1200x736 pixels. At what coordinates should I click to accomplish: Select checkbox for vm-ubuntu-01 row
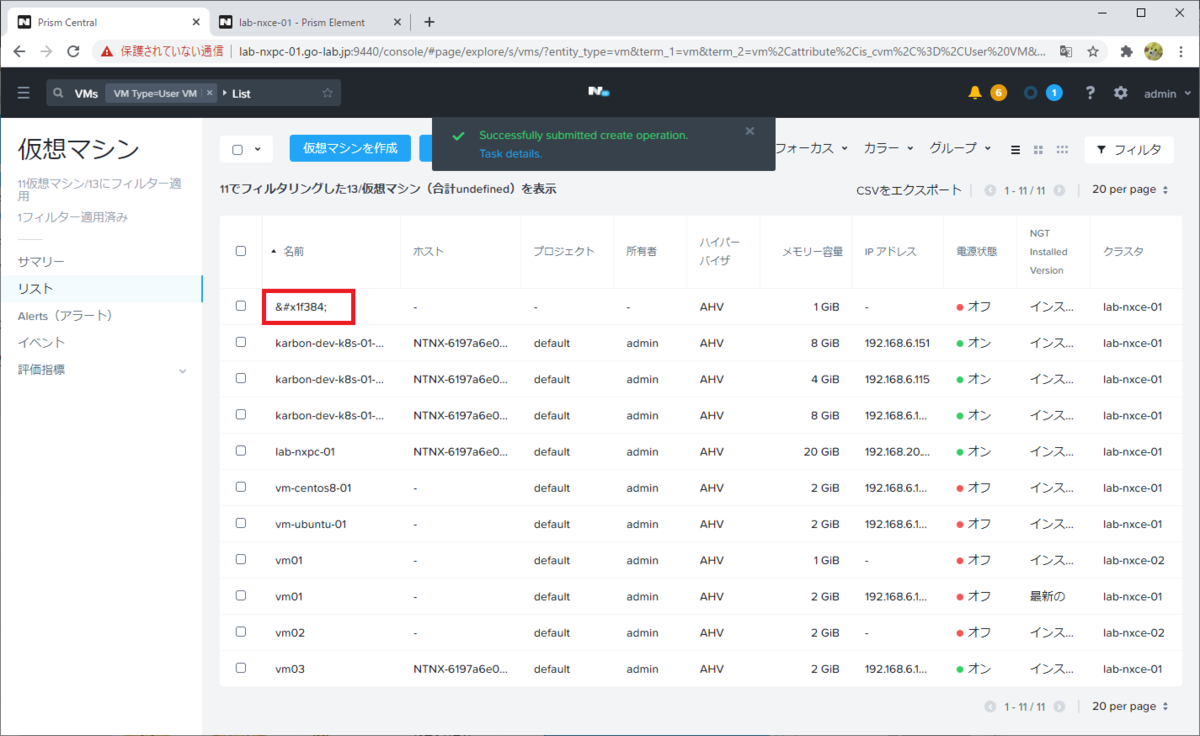241,523
